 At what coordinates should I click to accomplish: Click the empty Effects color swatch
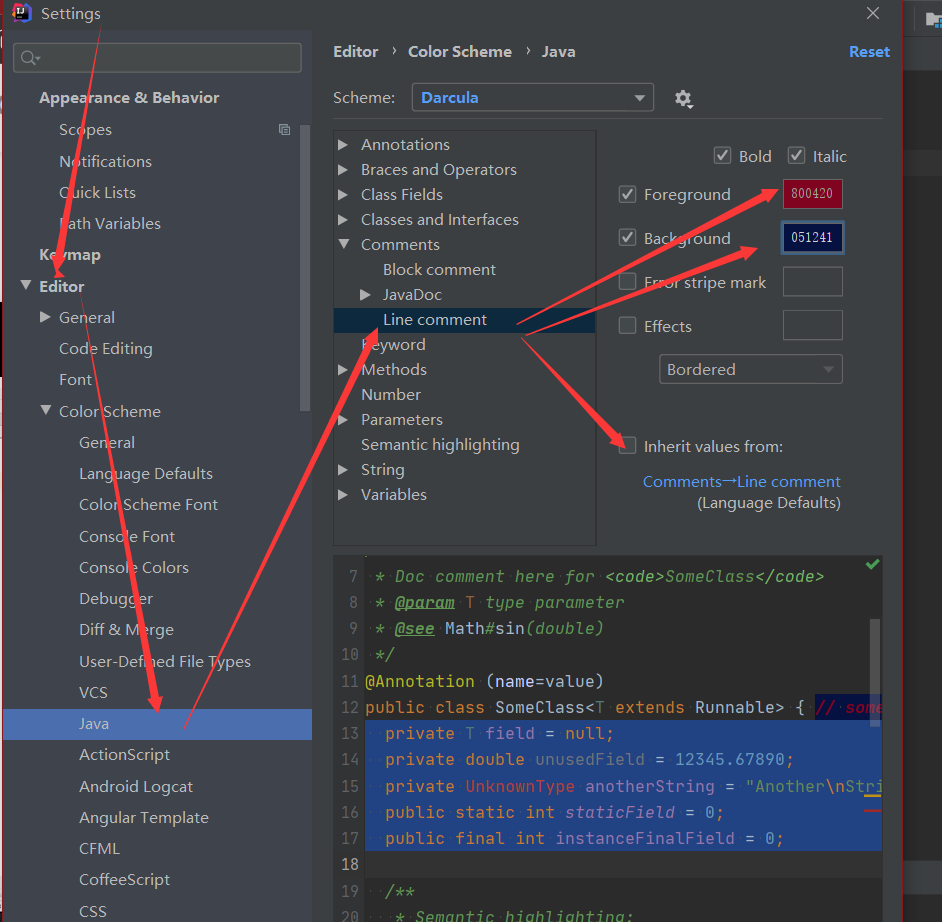pyautogui.click(x=812, y=326)
